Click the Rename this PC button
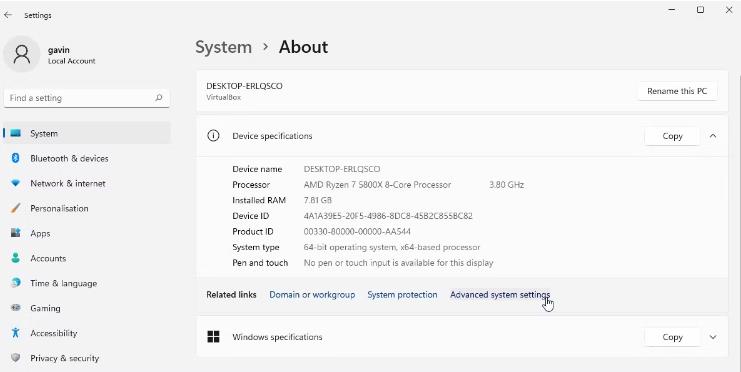Screen dimensions: 741x372 coord(677,91)
